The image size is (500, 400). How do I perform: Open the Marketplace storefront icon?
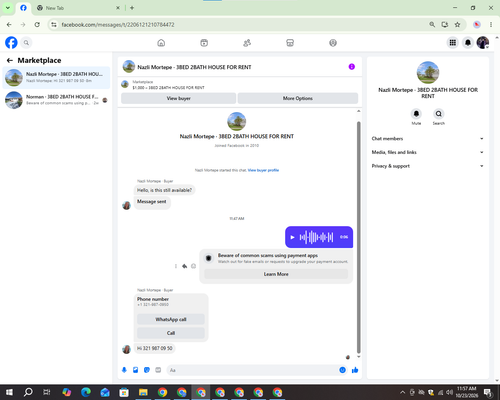point(290,43)
